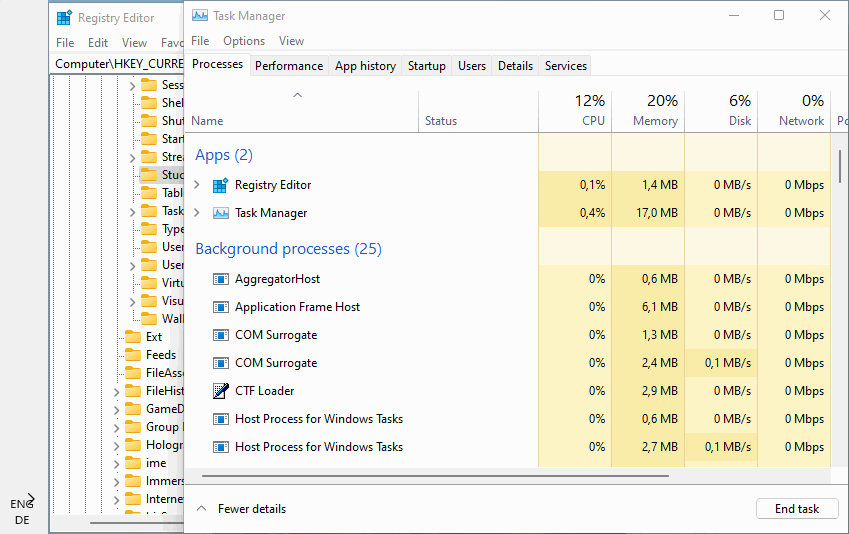
Task: Select the CTF Loader process row
Action: (507, 390)
